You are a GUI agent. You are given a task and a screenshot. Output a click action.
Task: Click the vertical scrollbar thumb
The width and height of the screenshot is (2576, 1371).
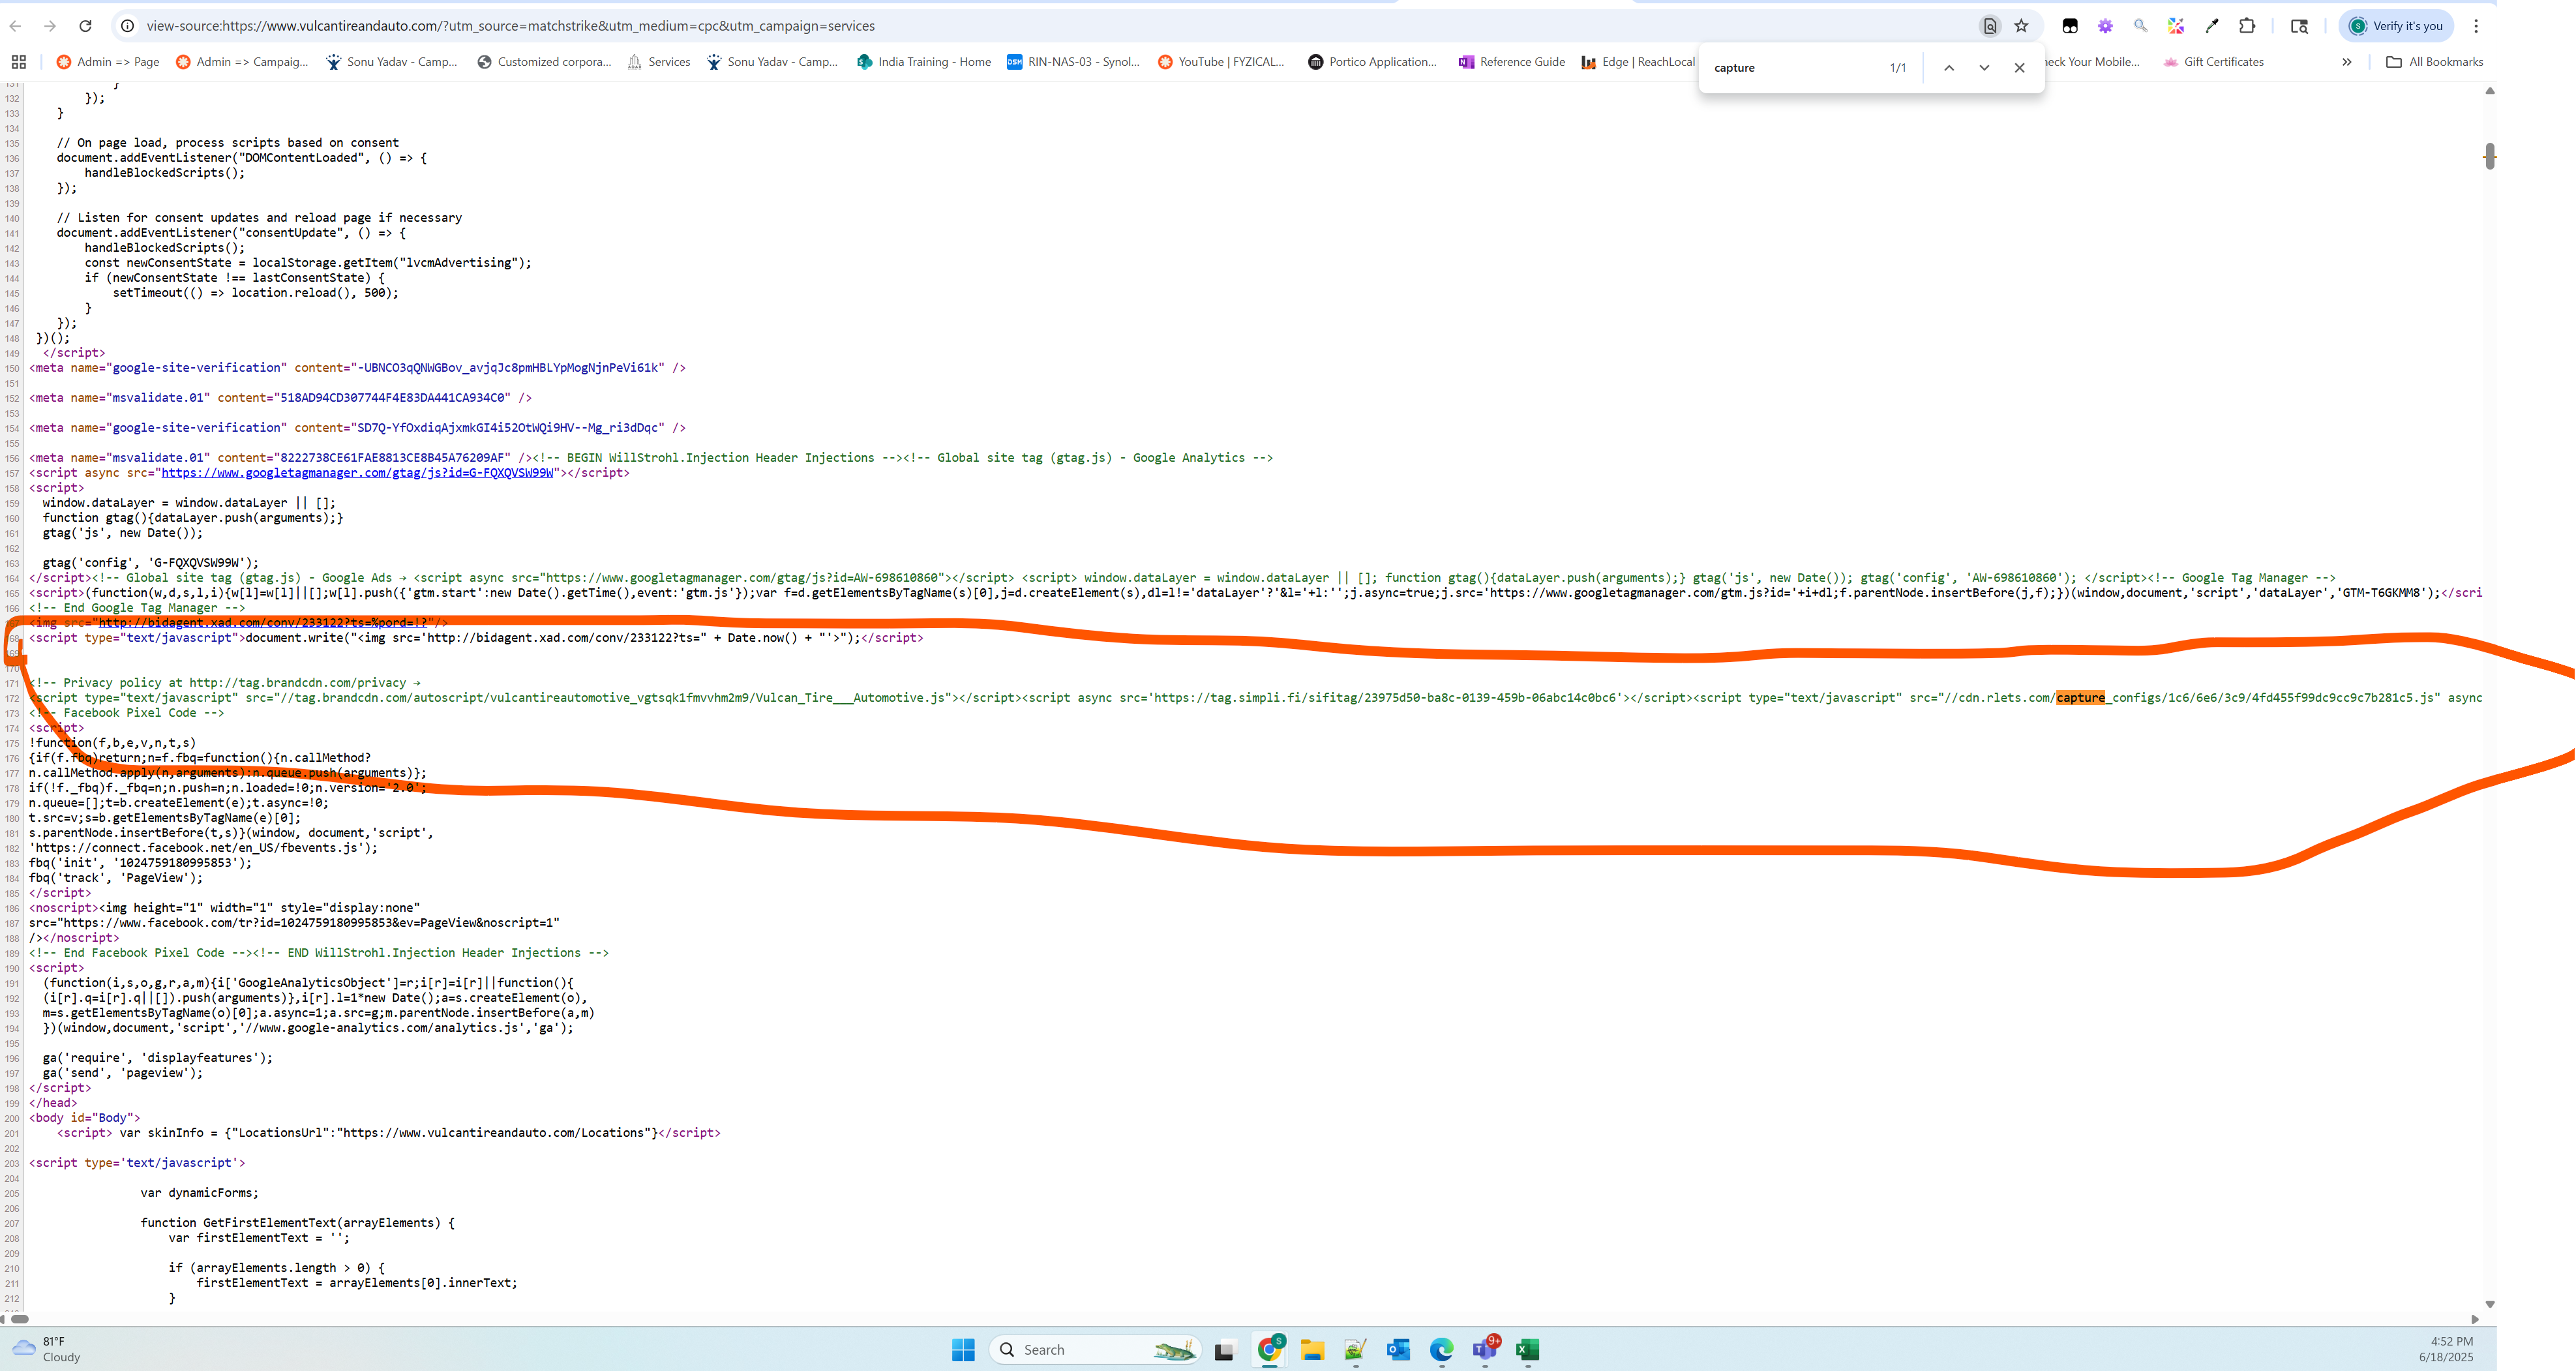[2489, 156]
